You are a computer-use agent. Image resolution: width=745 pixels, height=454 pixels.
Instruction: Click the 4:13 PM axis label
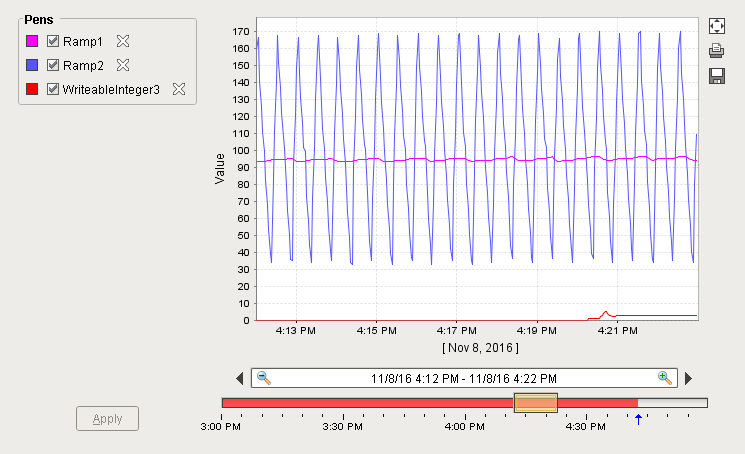coord(296,331)
